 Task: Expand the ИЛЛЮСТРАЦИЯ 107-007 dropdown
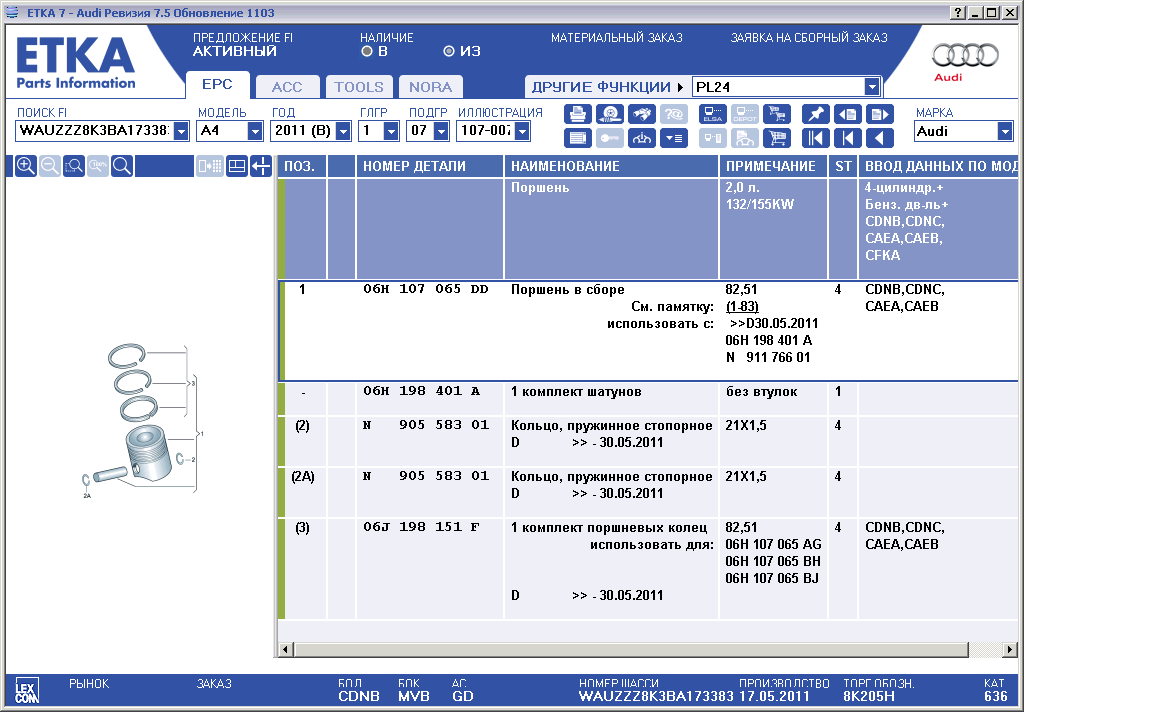[522, 132]
